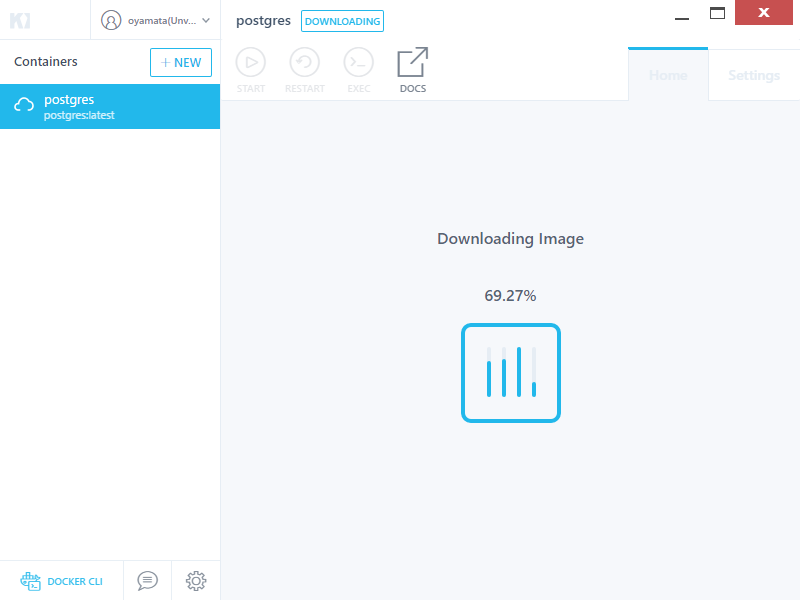The image size is (800, 600).
Task: Select the postgres container in sidebar
Action: coord(110,107)
